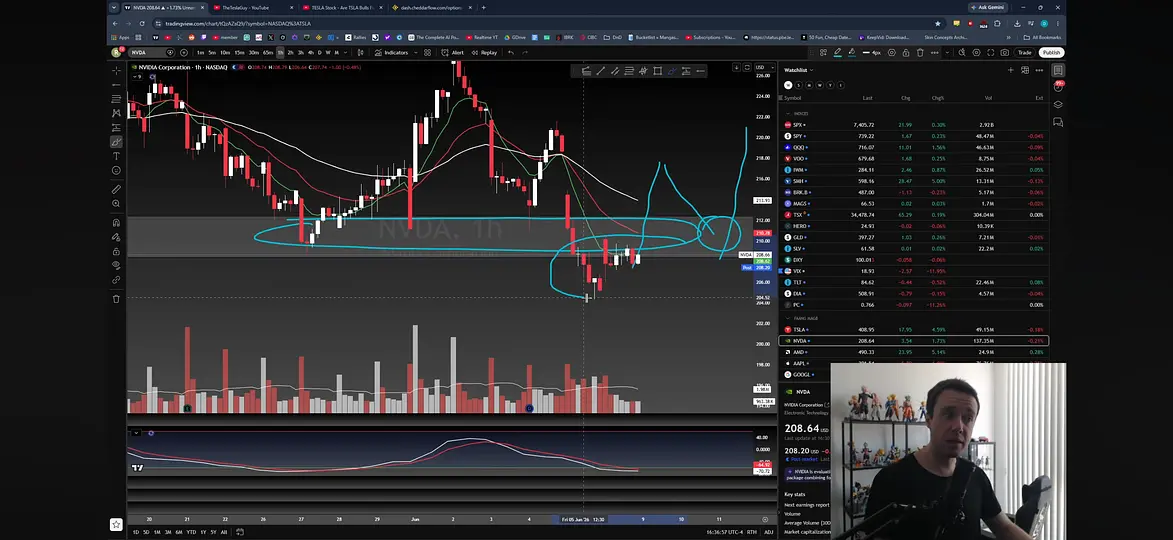Open fill color bucket swatch in drawing toolbar
This screenshot has height=540, width=1173.
click(851, 52)
